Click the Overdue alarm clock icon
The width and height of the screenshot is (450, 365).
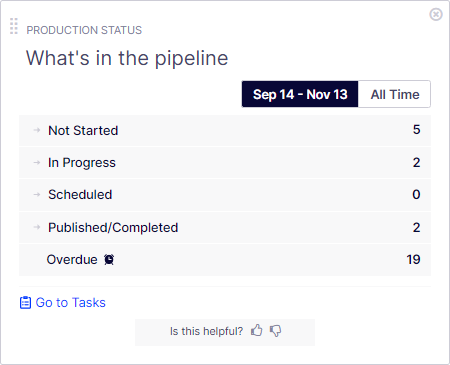[109, 259]
